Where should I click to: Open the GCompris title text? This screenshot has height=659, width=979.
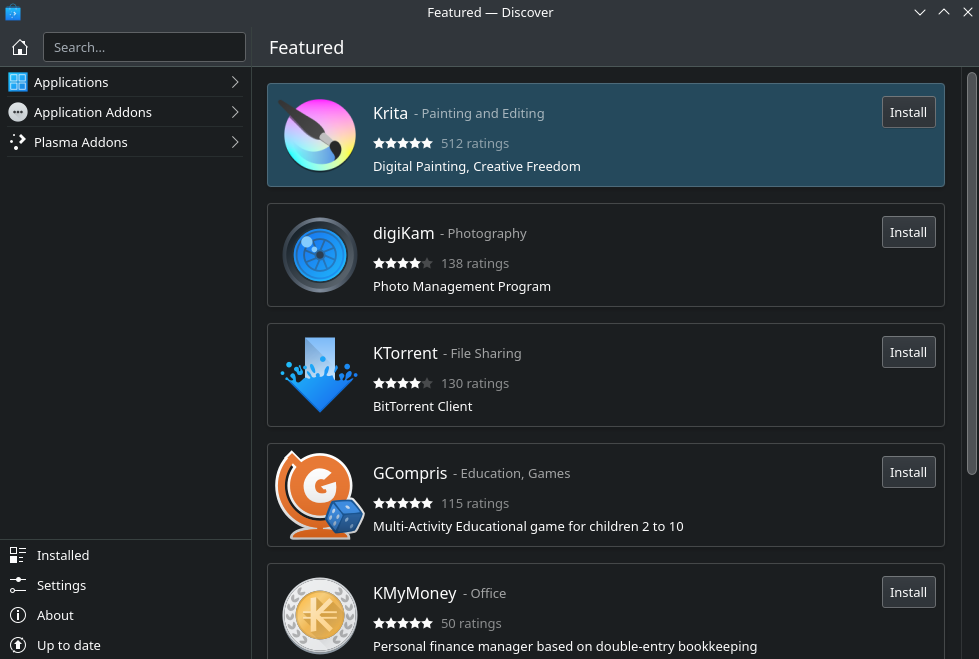coord(410,473)
